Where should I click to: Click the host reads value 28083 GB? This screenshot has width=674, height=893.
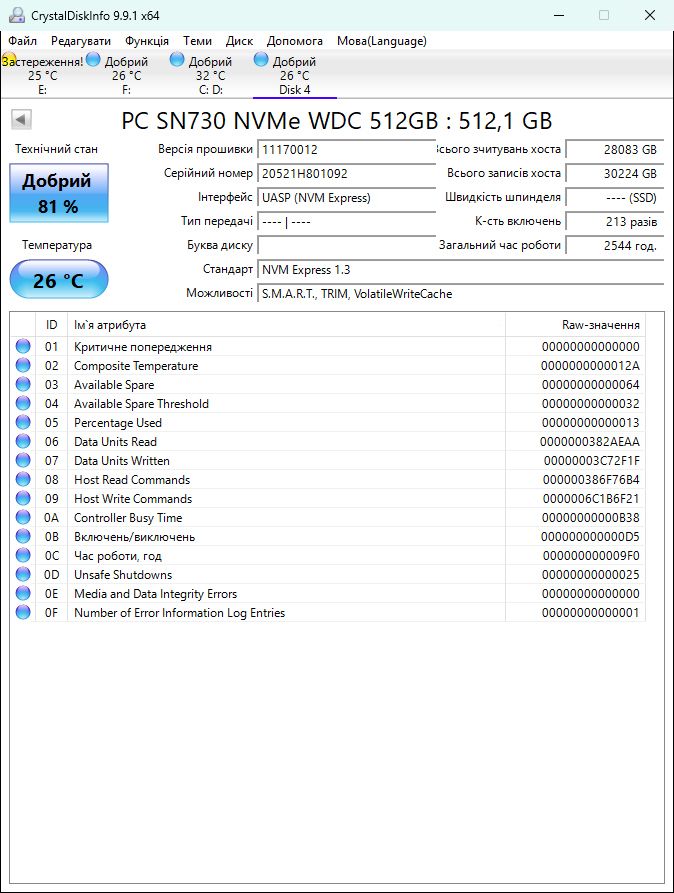(x=615, y=150)
